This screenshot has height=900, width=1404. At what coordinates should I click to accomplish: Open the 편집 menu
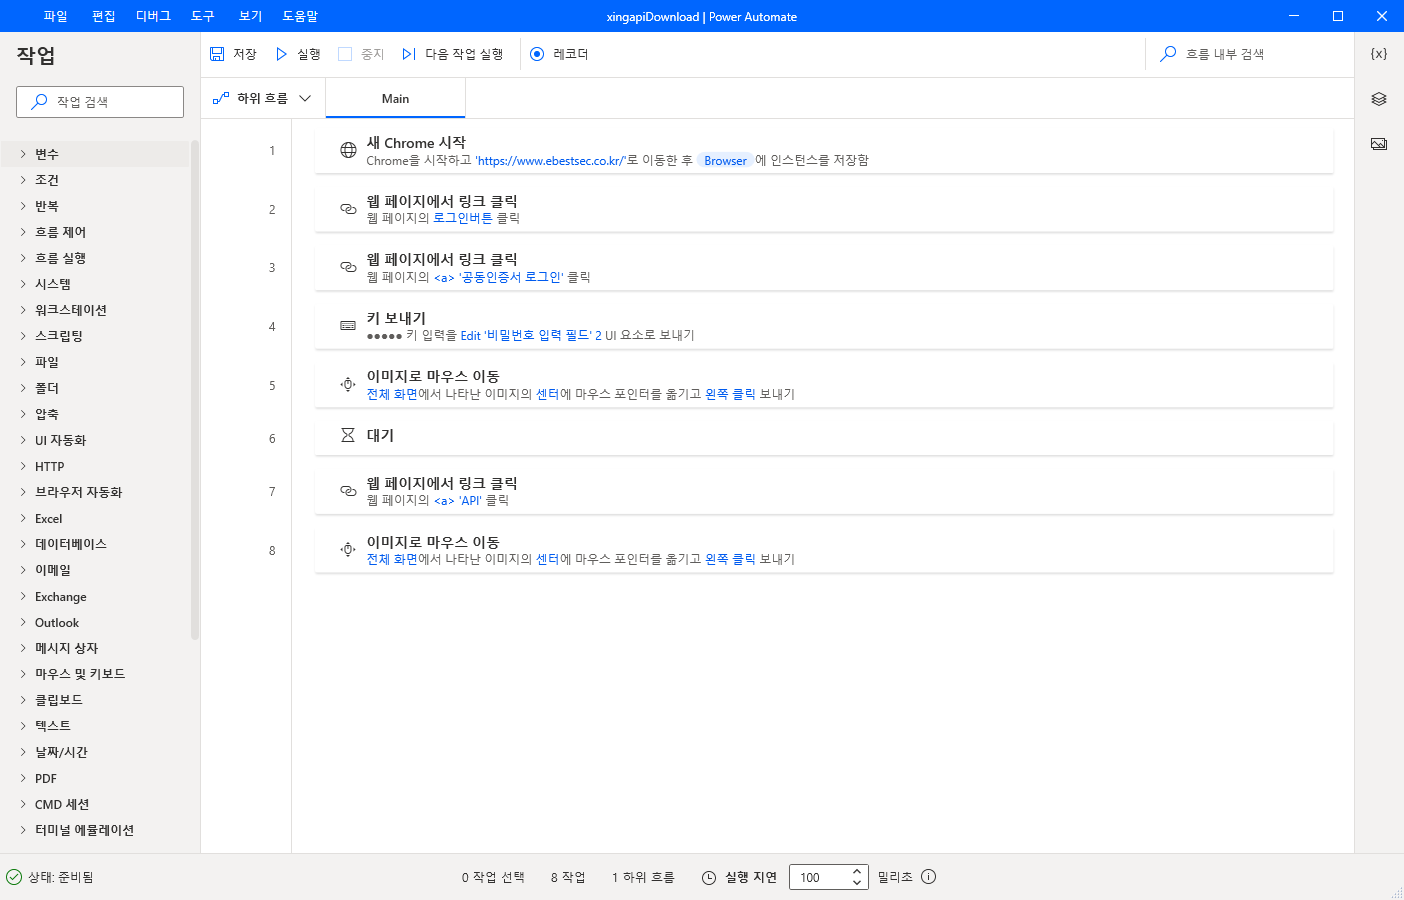(103, 16)
